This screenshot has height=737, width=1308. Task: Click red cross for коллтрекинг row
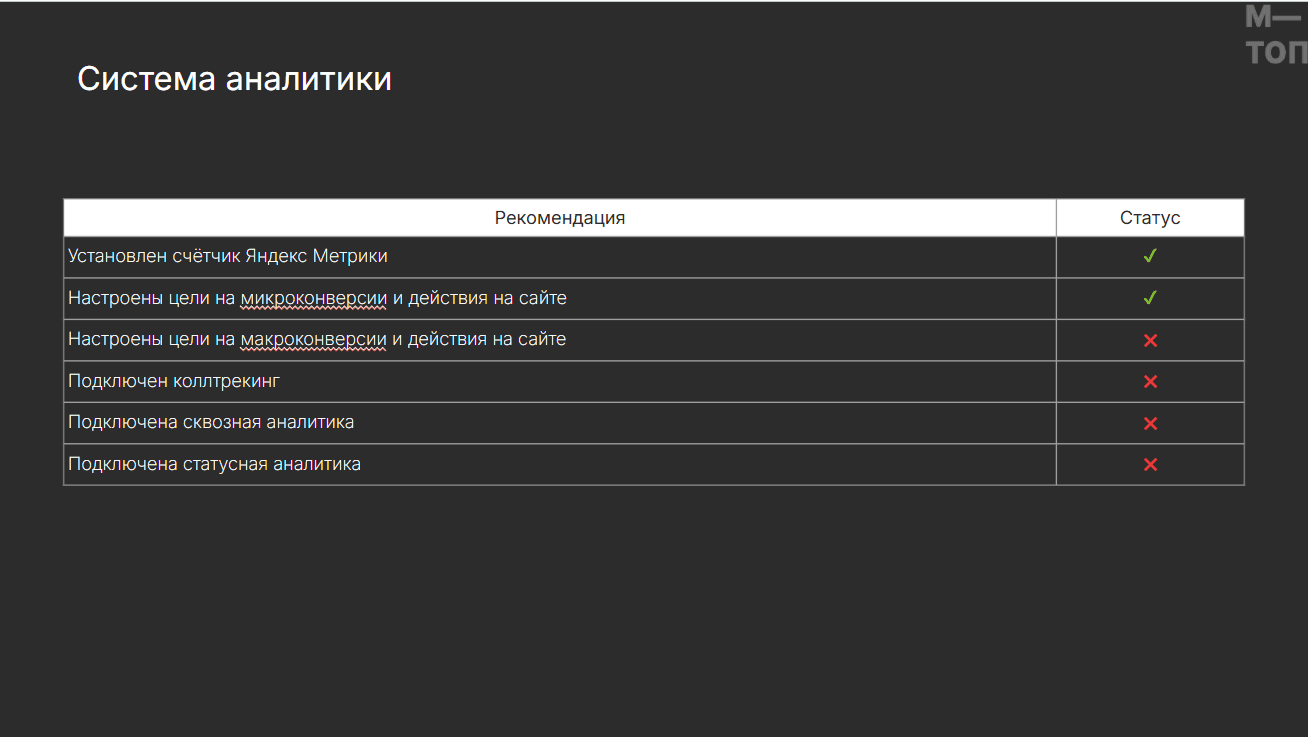click(1150, 381)
